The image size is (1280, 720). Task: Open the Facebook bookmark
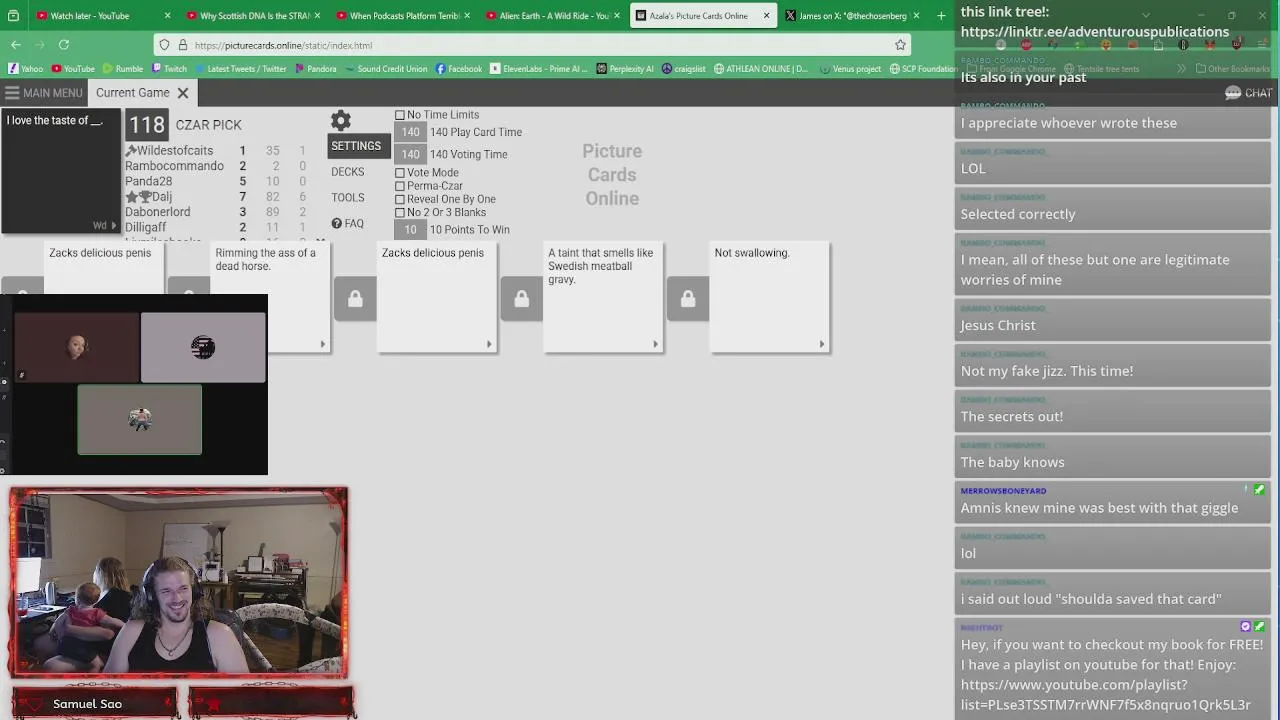tap(459, 69)
